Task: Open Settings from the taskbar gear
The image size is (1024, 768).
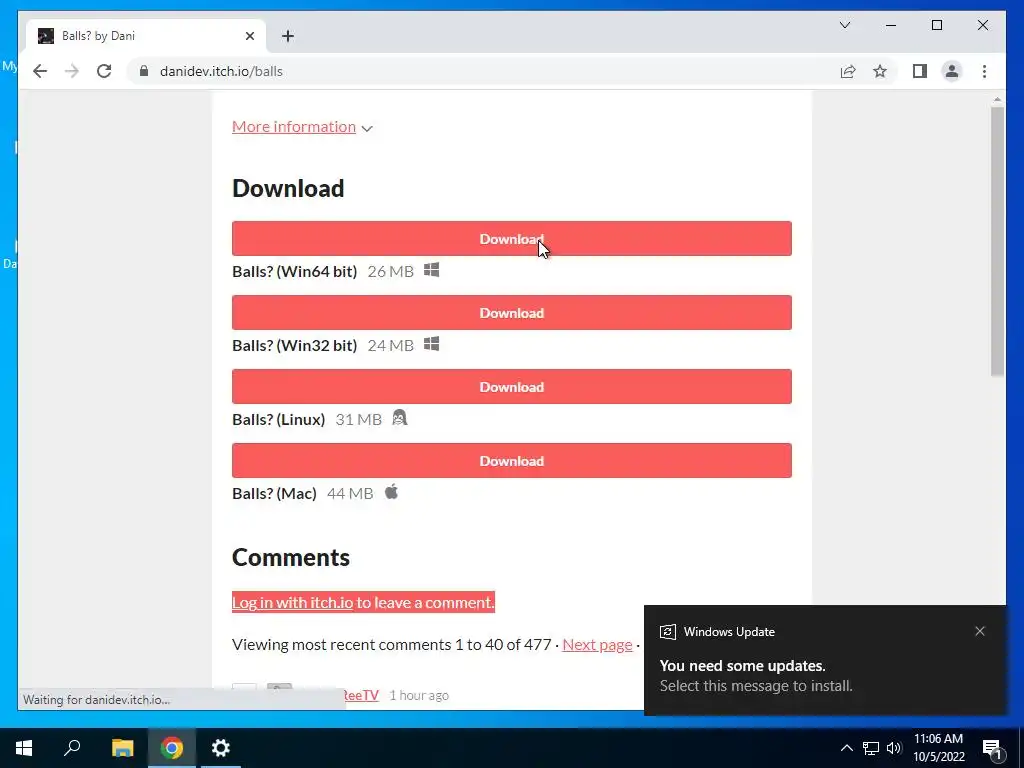Action: click(221, 748)
